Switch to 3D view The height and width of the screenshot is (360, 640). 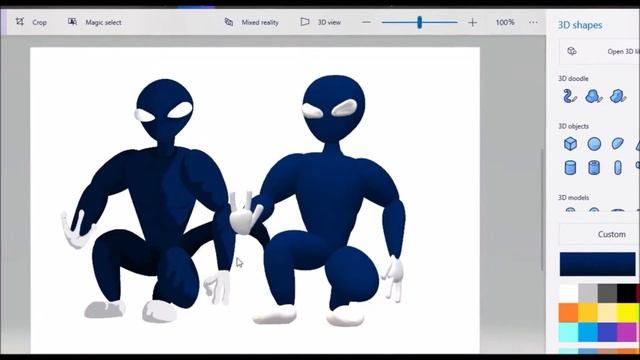320,22
